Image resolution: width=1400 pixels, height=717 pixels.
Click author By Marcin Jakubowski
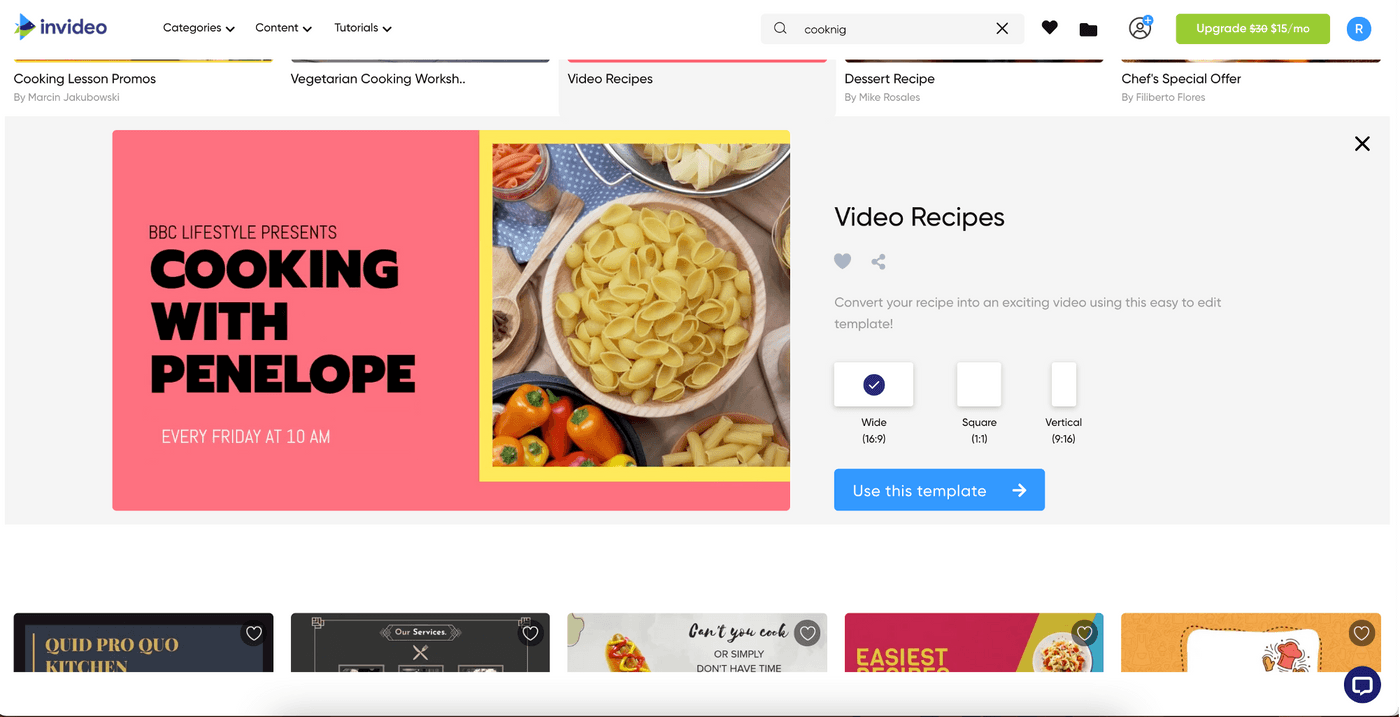[x=67, y=98]
